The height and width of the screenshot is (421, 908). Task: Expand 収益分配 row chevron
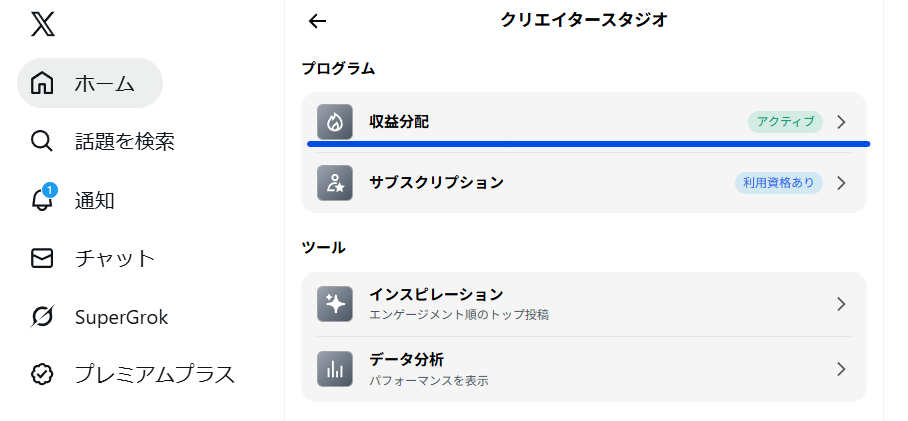click(841, 122)
